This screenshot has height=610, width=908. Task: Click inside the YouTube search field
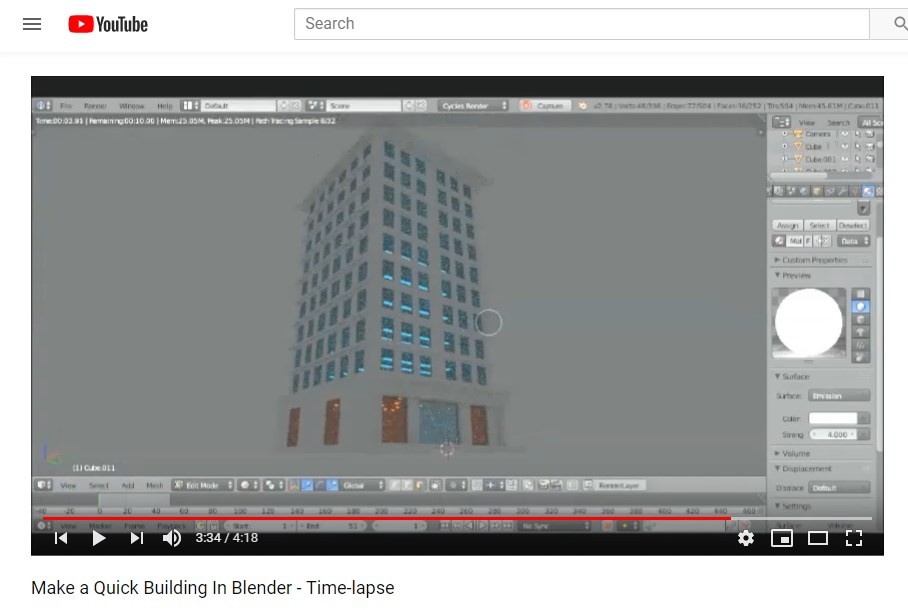(580, 23)
